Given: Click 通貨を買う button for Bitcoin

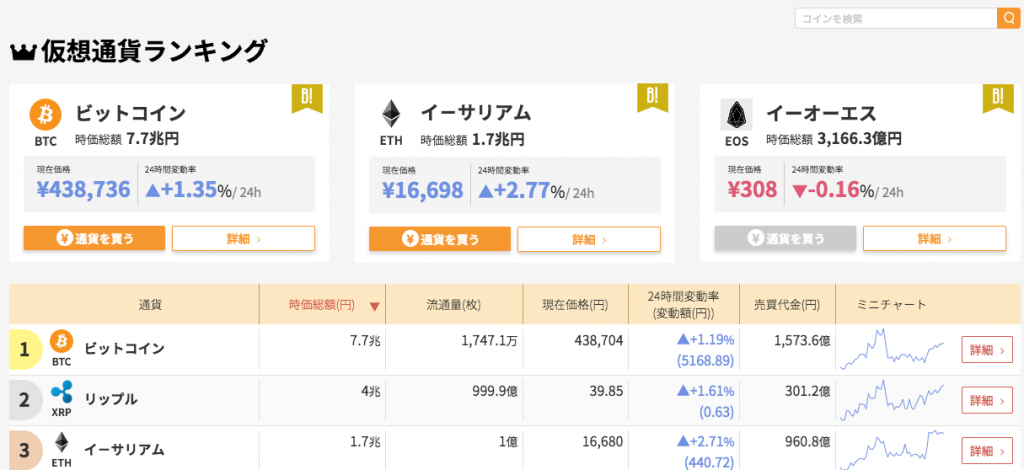Looking at the screenshot, I should pos(94,239).
